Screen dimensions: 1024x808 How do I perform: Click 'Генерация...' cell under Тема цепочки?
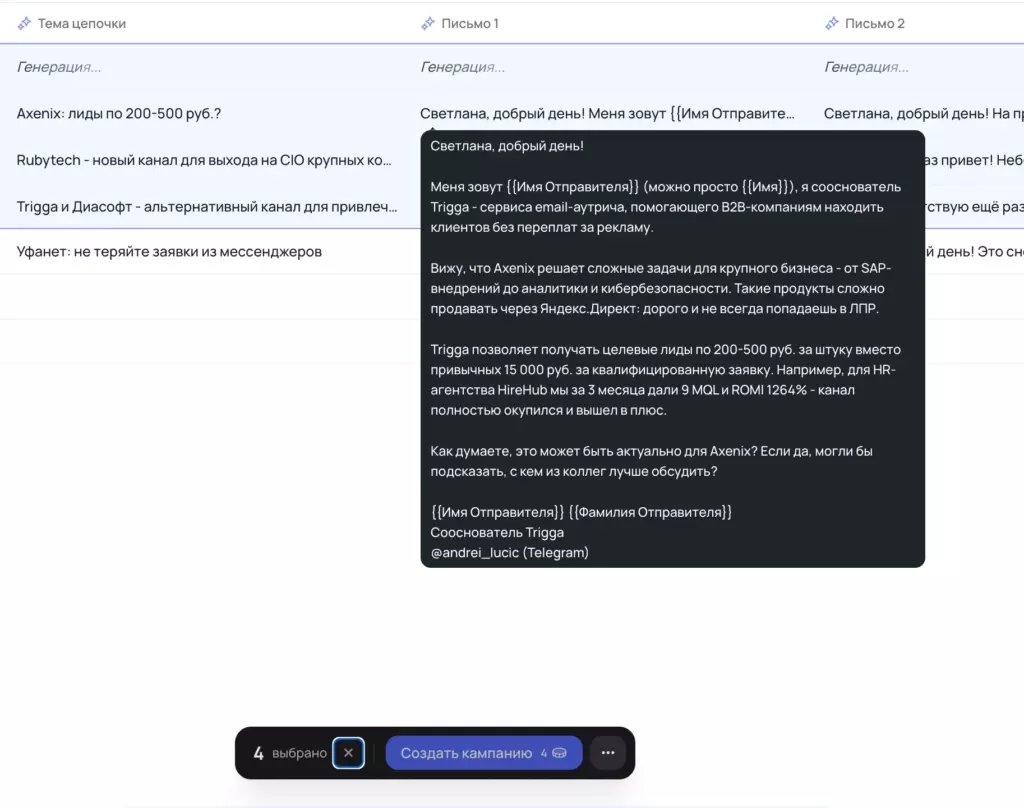click(59, 67)
